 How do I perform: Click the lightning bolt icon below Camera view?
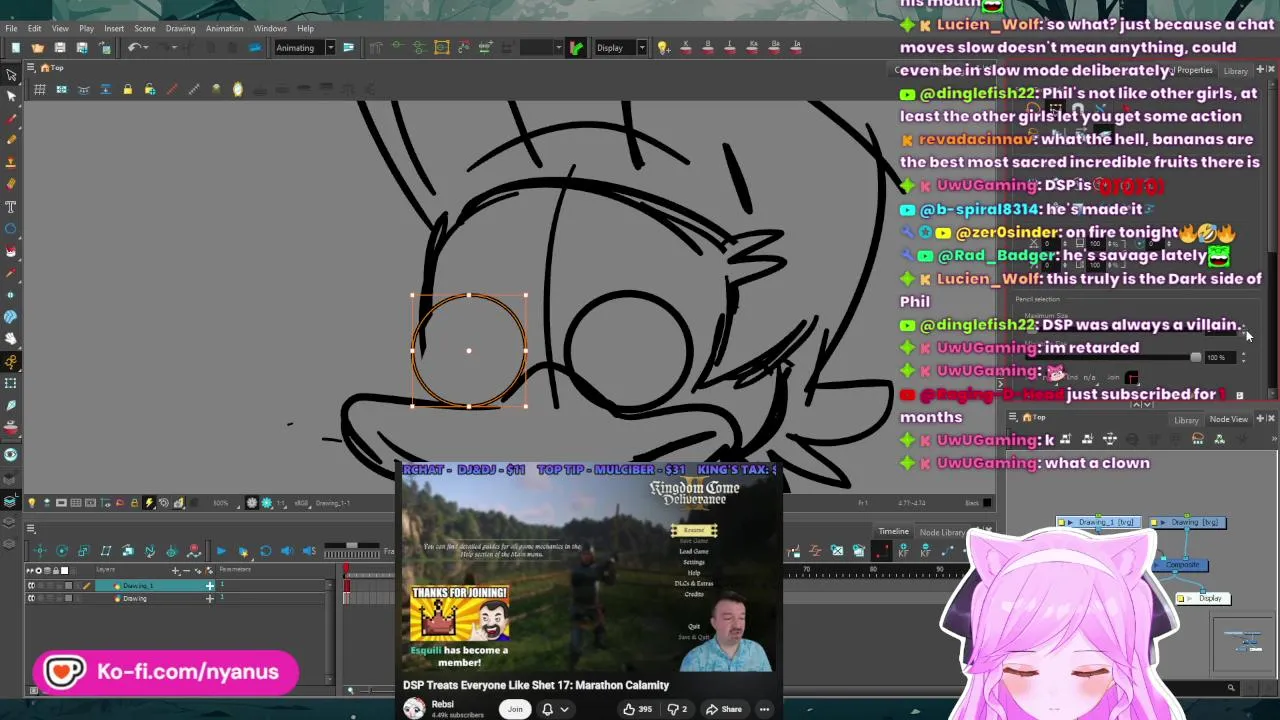(x=149, y=503)
